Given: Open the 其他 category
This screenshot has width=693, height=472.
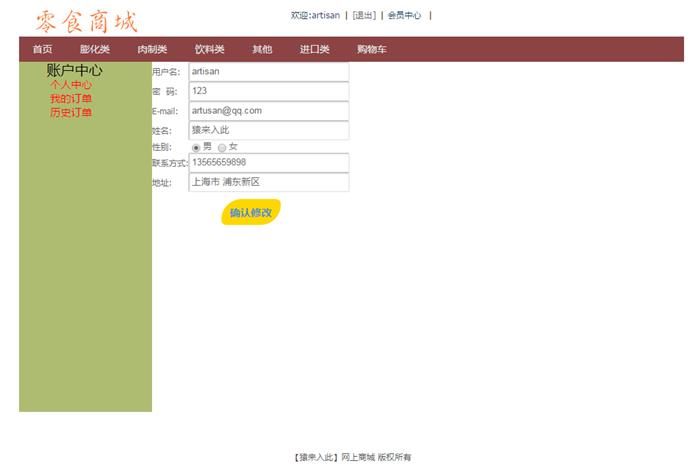Looking at the screenshot, I should [x=262, y=50].
